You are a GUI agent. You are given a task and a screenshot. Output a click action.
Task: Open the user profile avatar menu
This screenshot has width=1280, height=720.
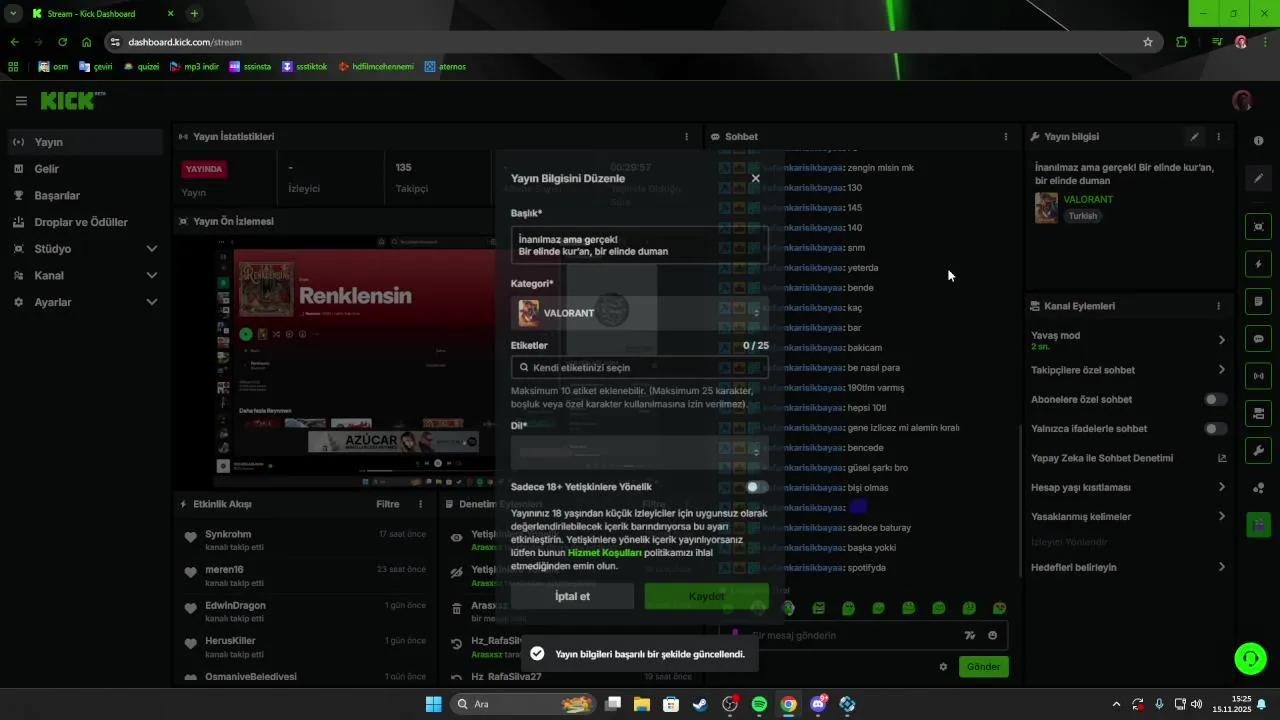pos(1242,101)
